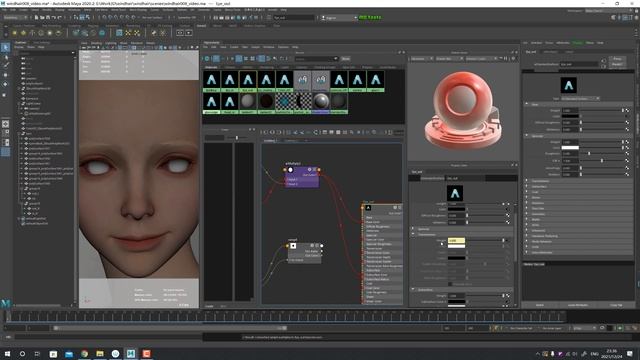Screen dimensions: 640x360
Task: Click the ramp node in node graph
Action: click(304, 253)
